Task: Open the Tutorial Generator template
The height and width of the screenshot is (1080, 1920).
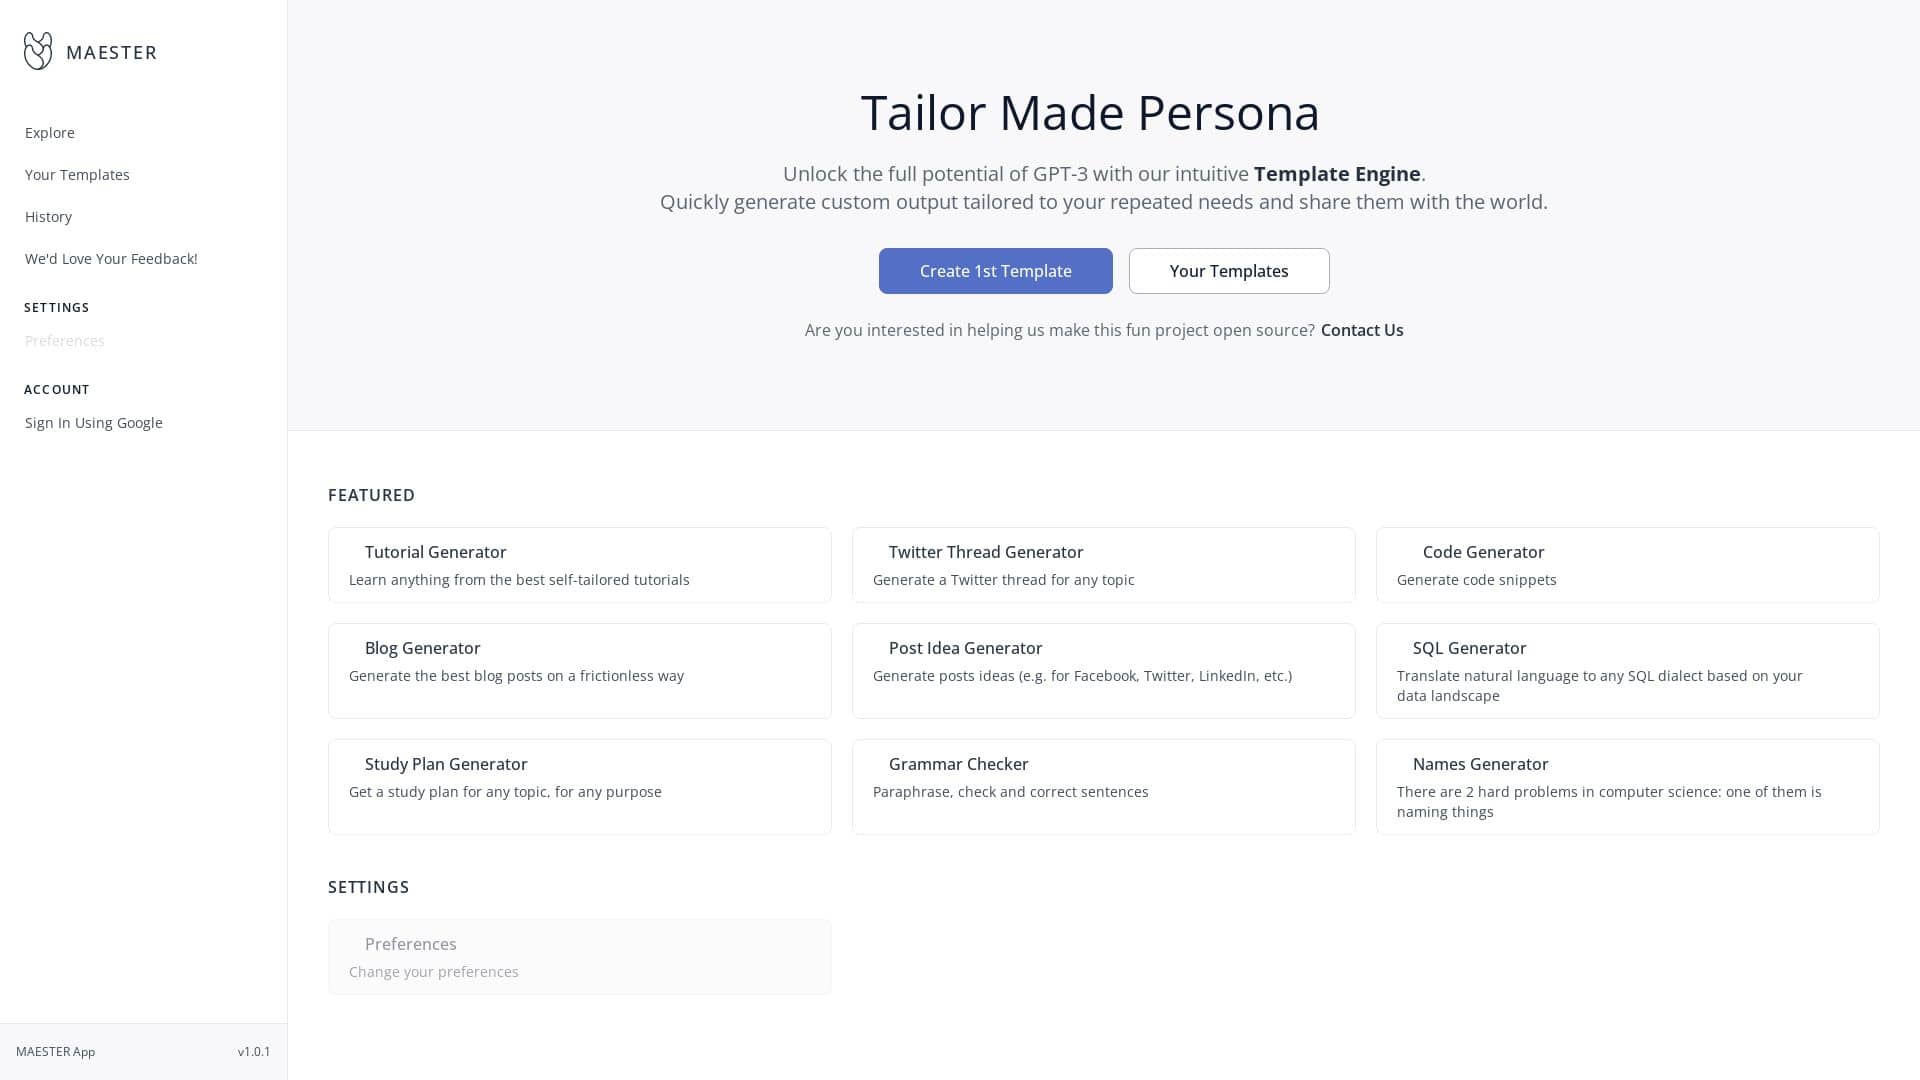Action: pos(580,564)
